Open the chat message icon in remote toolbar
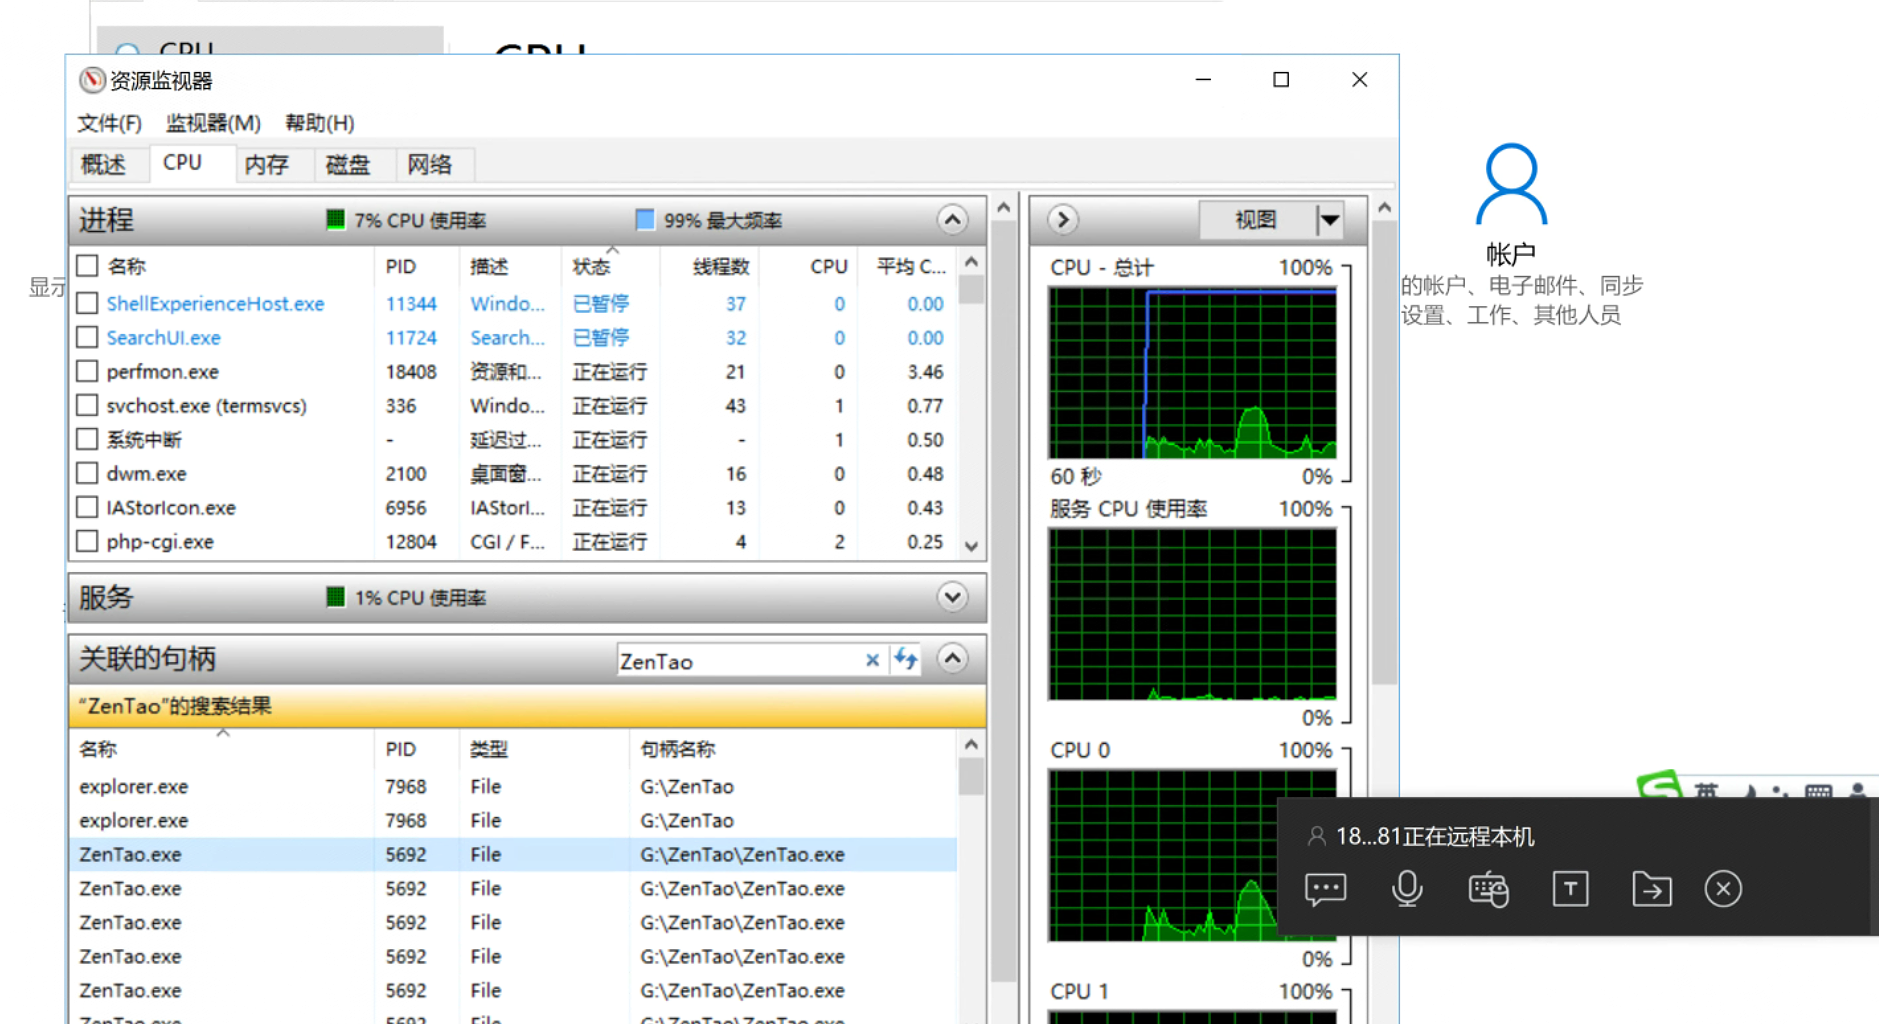The image size is (1879, 1024). point(1325,889)
